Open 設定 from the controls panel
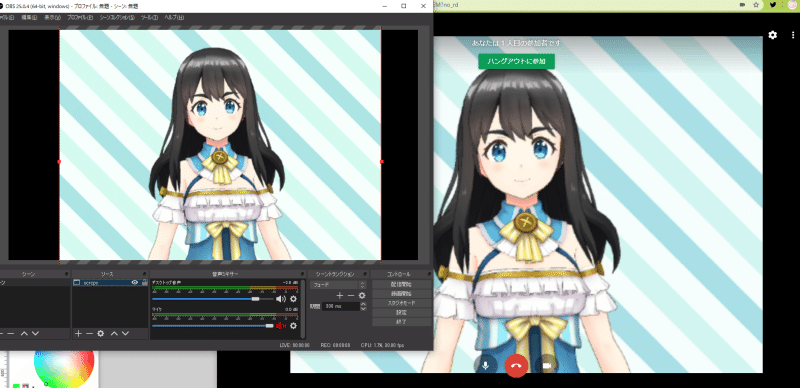This screenshot has height=388, width=800. [402, 312]
